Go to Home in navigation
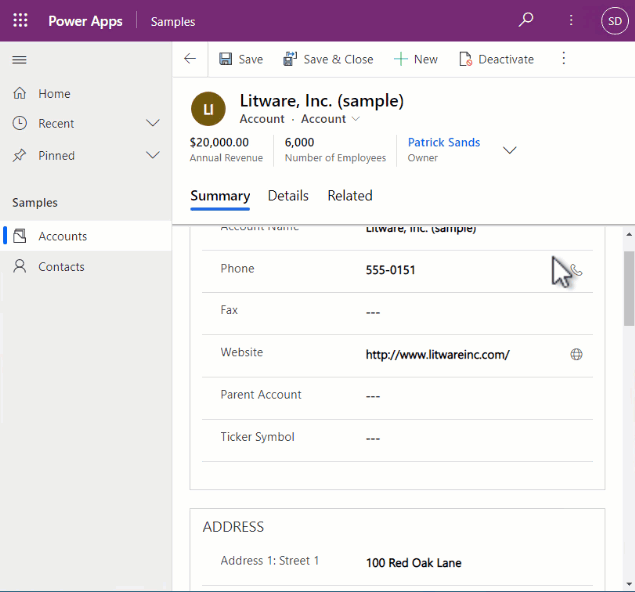This screenshot has height=592, width=635. 54,94
